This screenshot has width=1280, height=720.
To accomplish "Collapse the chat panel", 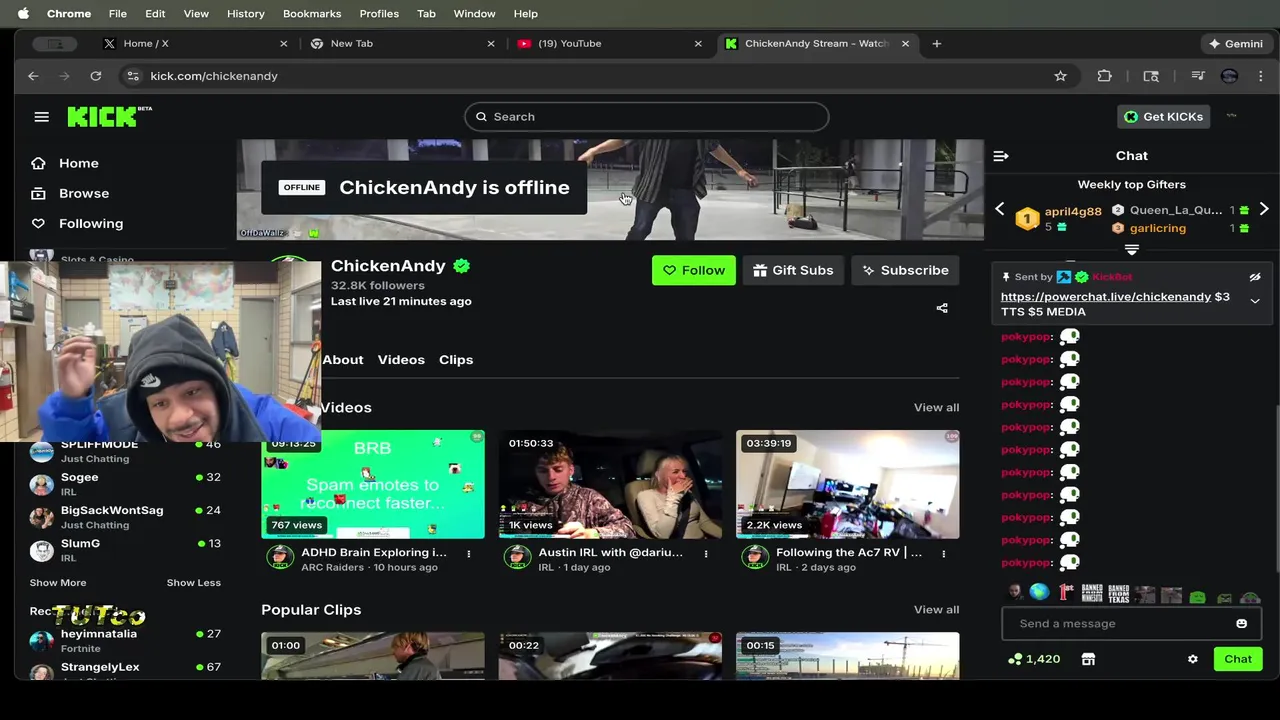I will pyautogui.click(x=1000, y=156).
